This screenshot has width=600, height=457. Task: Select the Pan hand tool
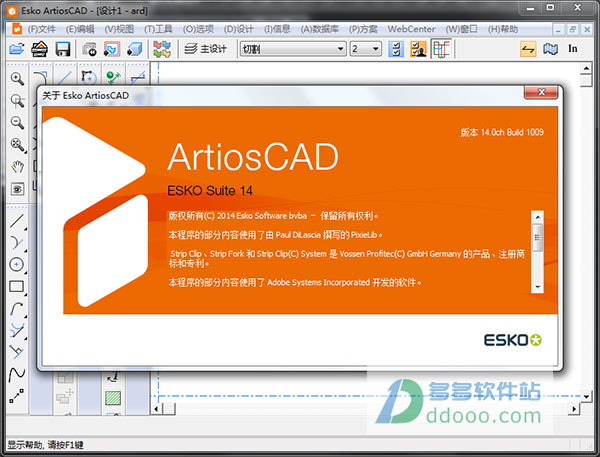pos(17,167)
